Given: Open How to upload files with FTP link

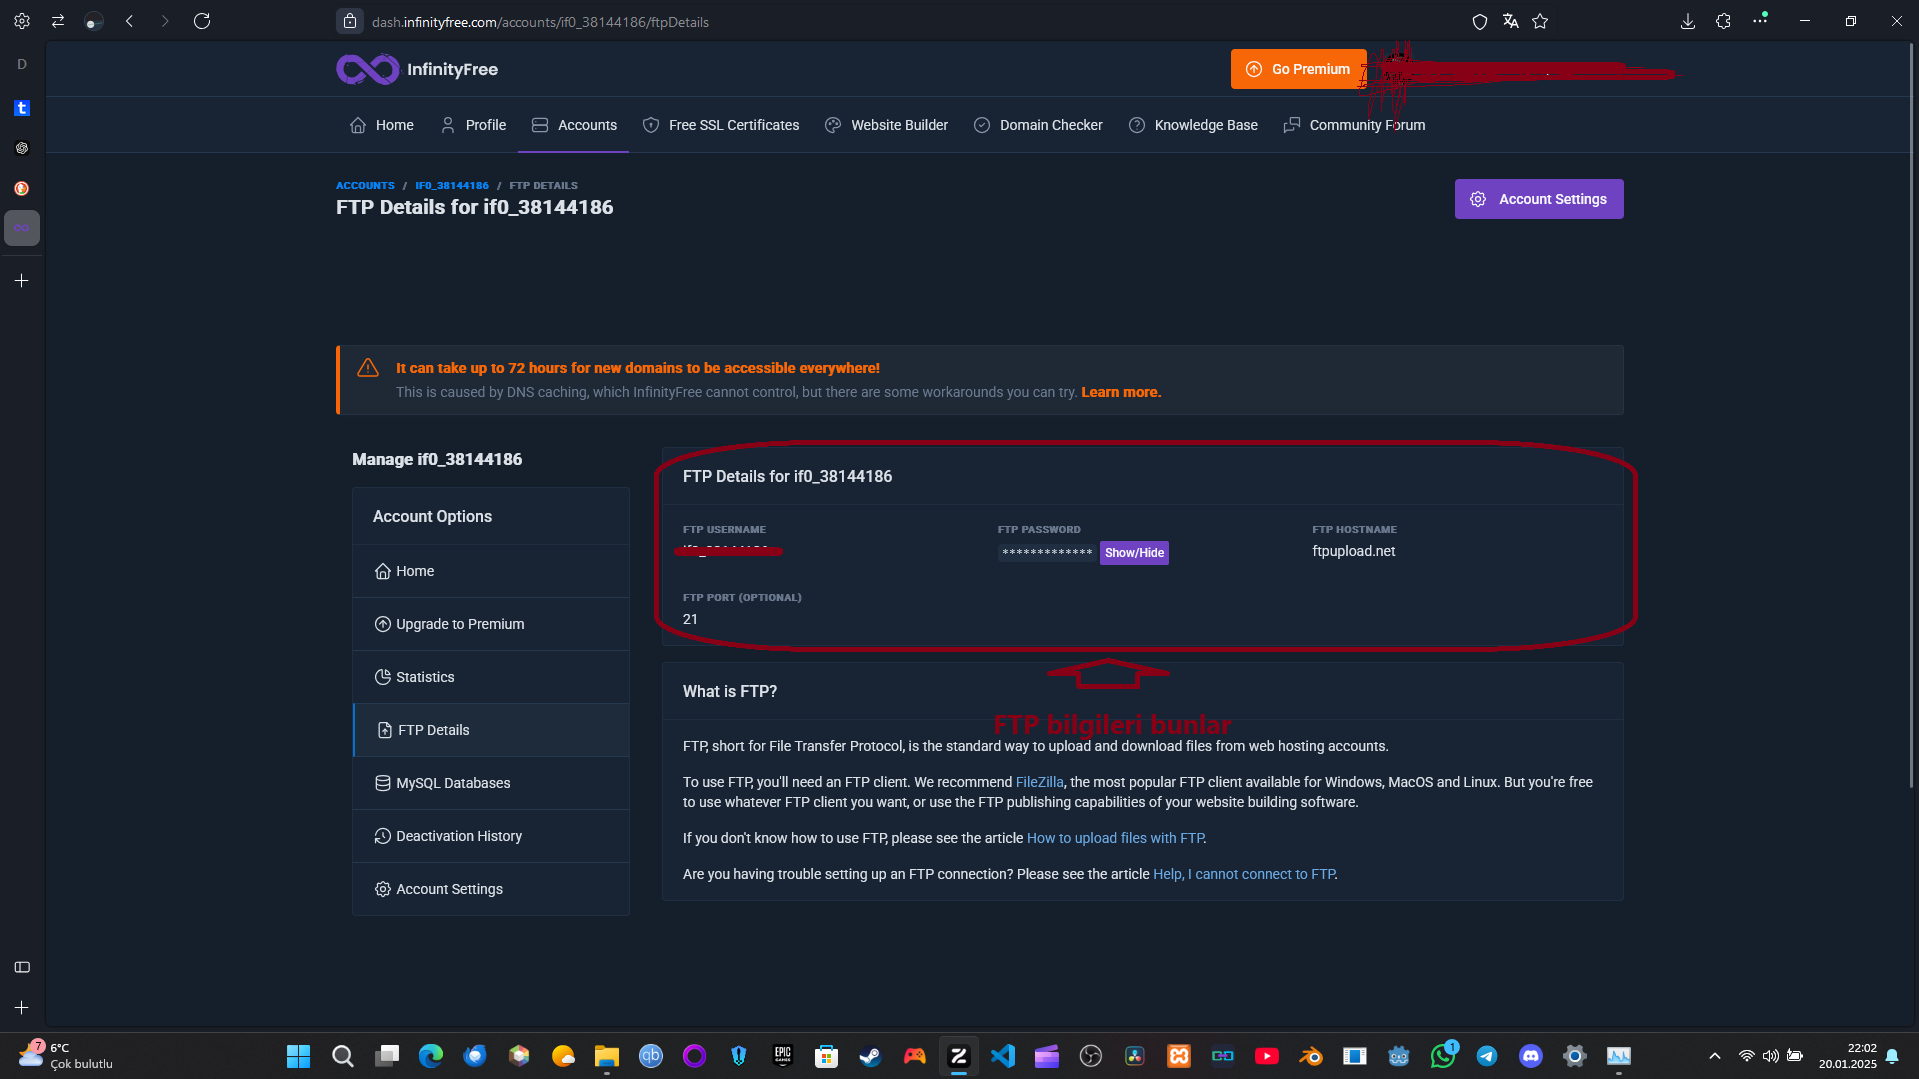Looking at the screenshot, I should (1115, 838).
